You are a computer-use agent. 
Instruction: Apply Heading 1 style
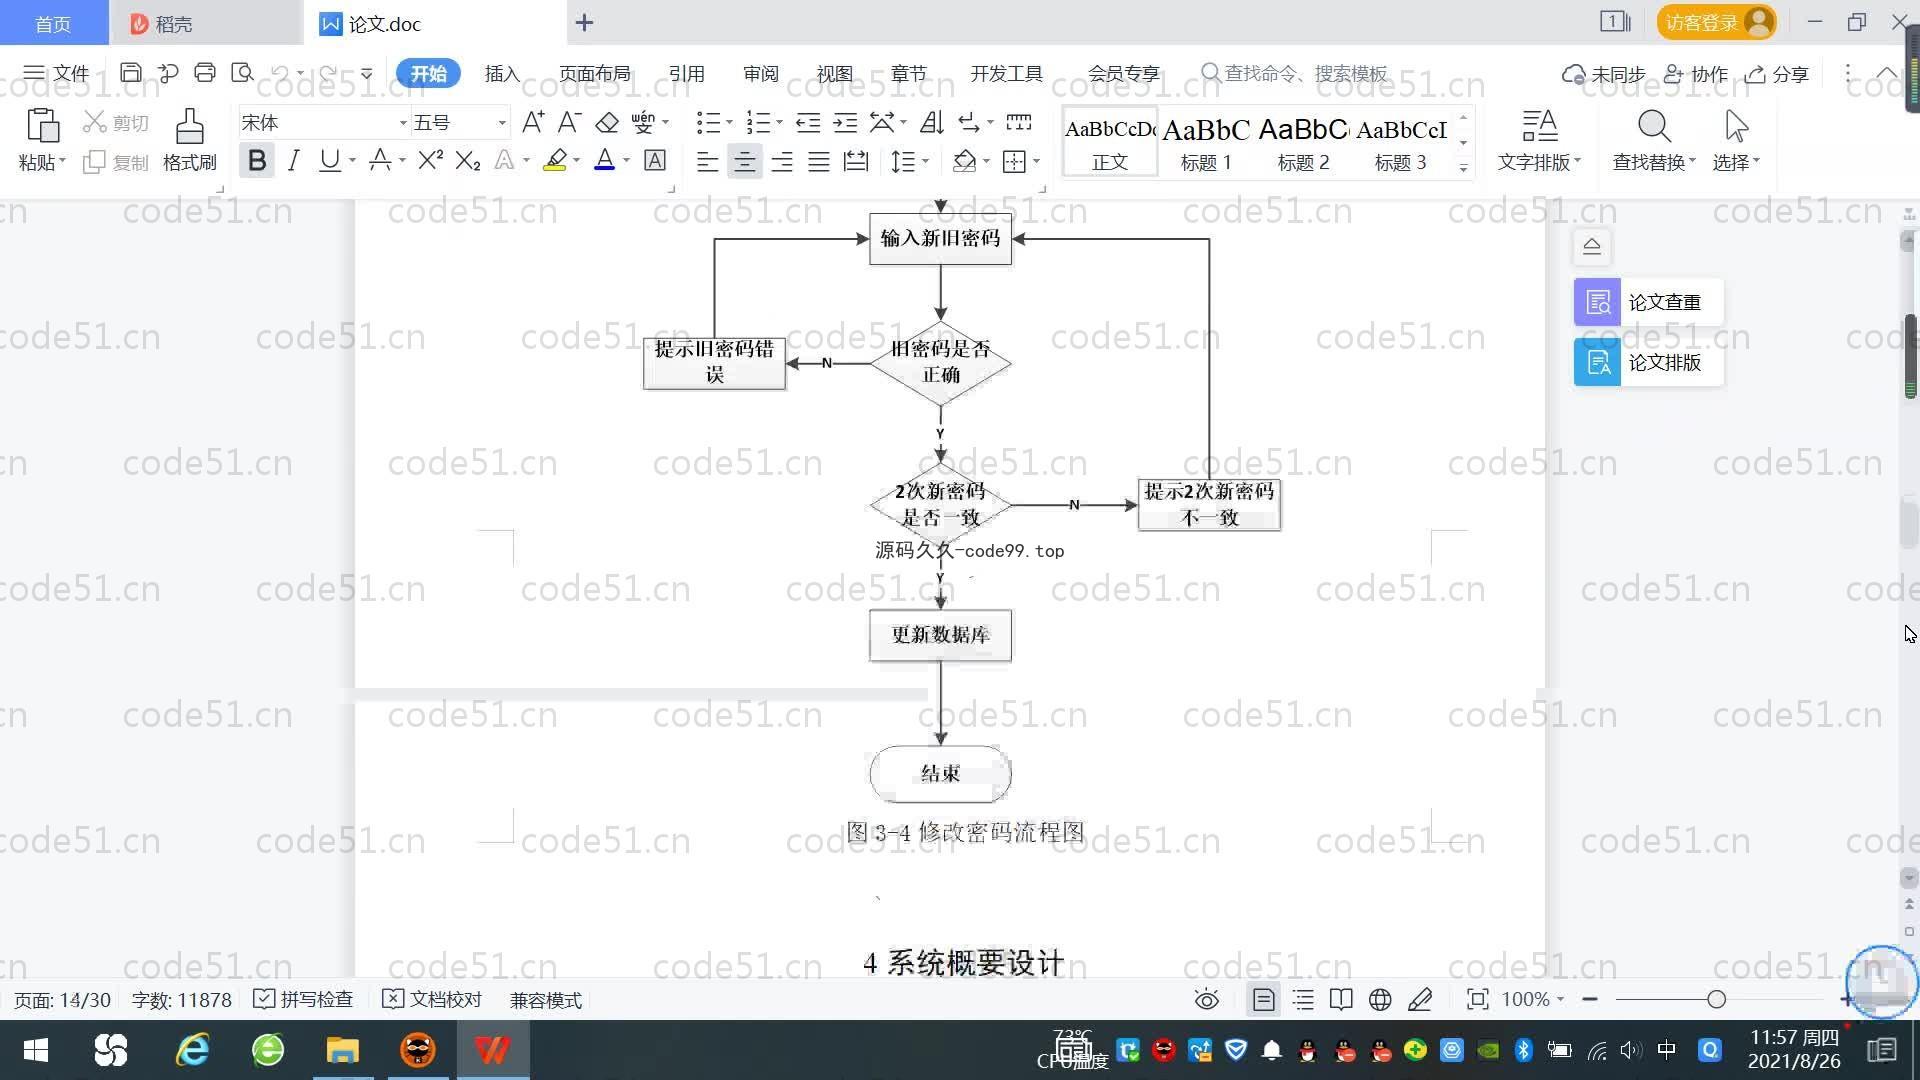click(1206, 142)
